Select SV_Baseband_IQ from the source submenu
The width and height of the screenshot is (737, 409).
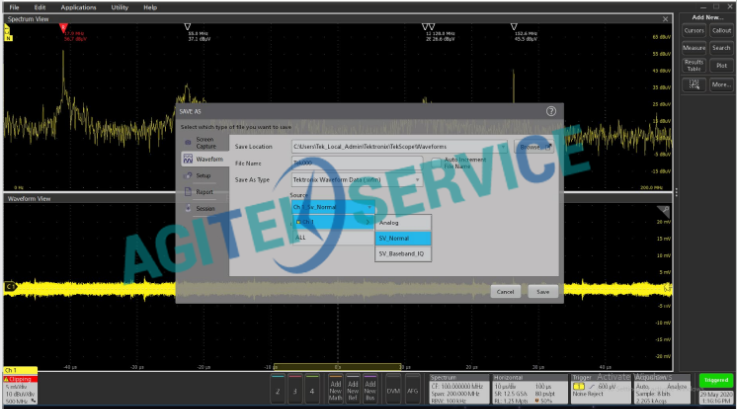(x=403, y=254)
